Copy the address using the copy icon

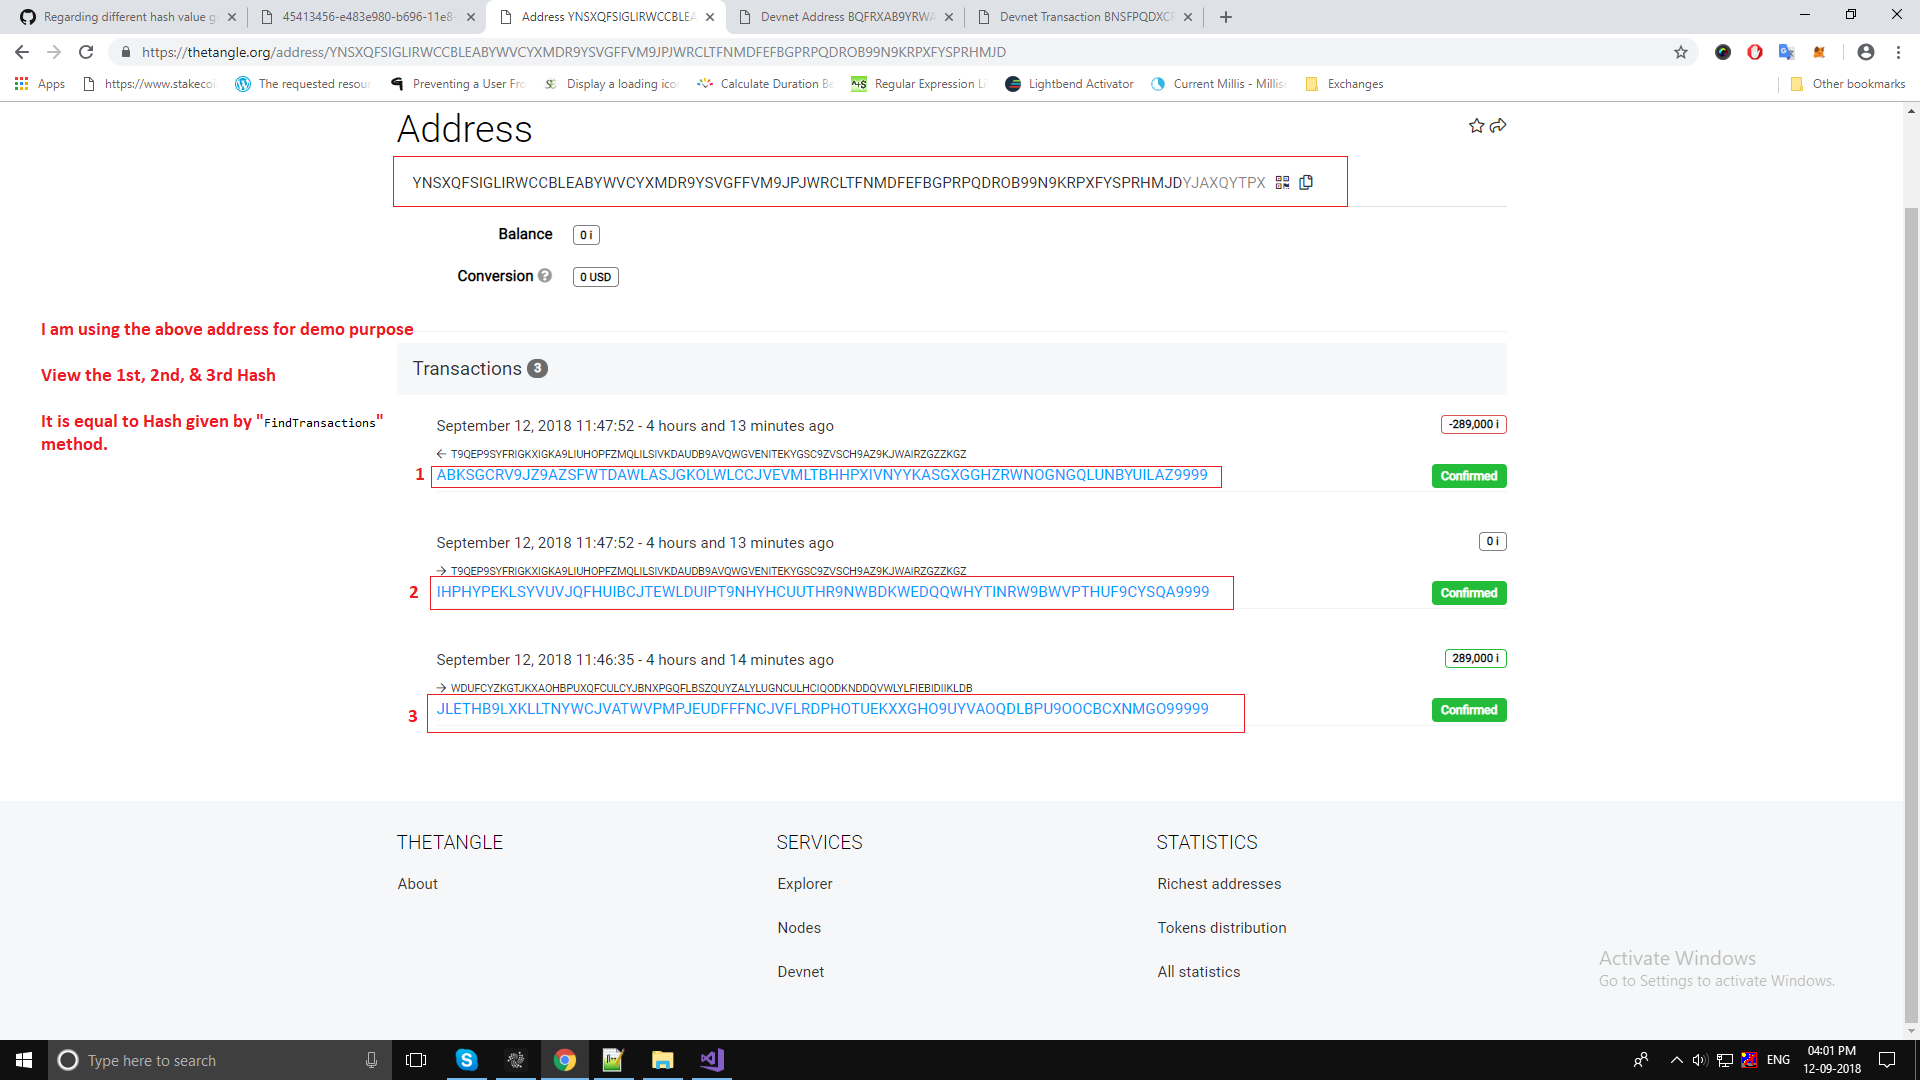point(1307,182)
